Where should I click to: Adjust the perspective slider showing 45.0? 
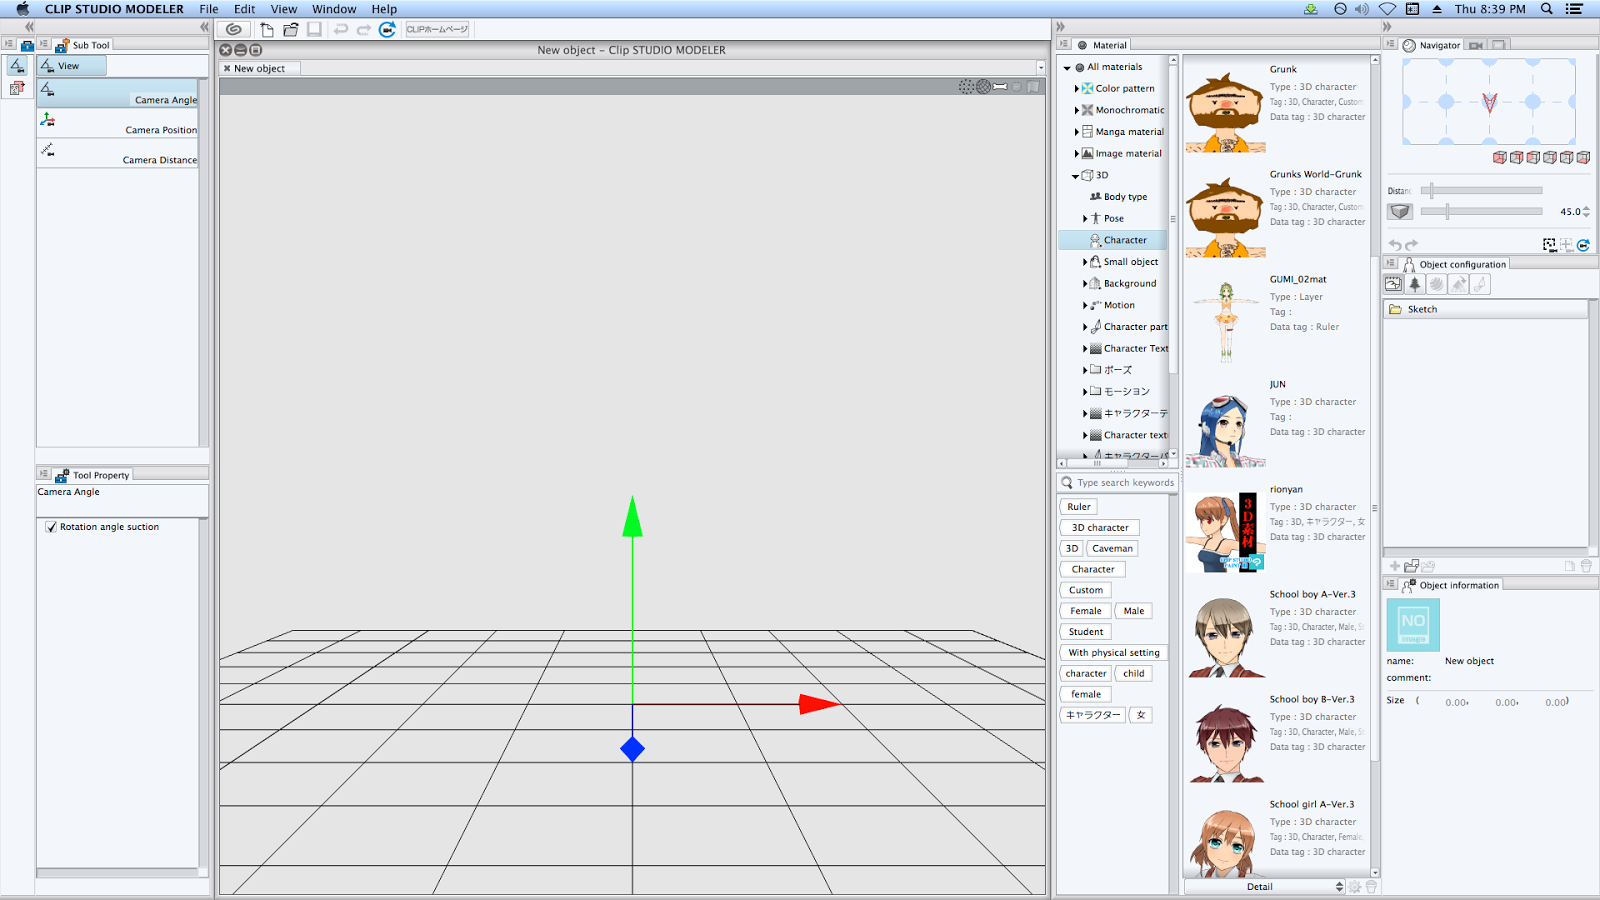1484,211
